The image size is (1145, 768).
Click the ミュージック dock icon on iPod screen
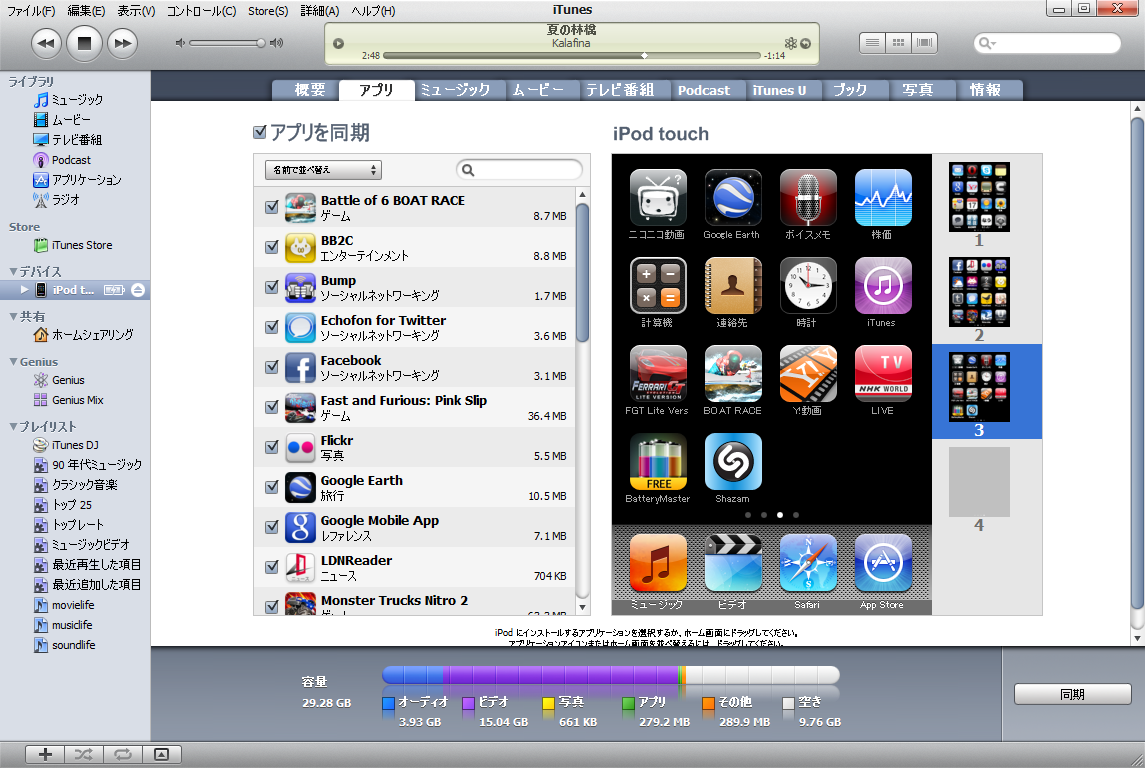658,563
